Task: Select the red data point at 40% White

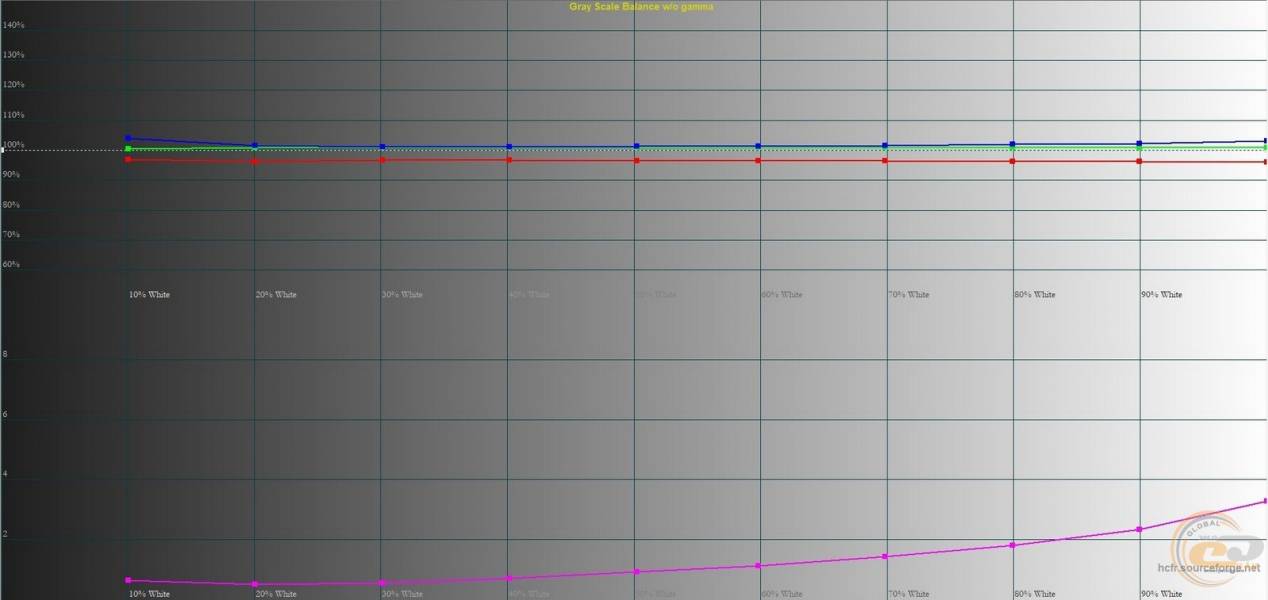Action: (509, 160)
